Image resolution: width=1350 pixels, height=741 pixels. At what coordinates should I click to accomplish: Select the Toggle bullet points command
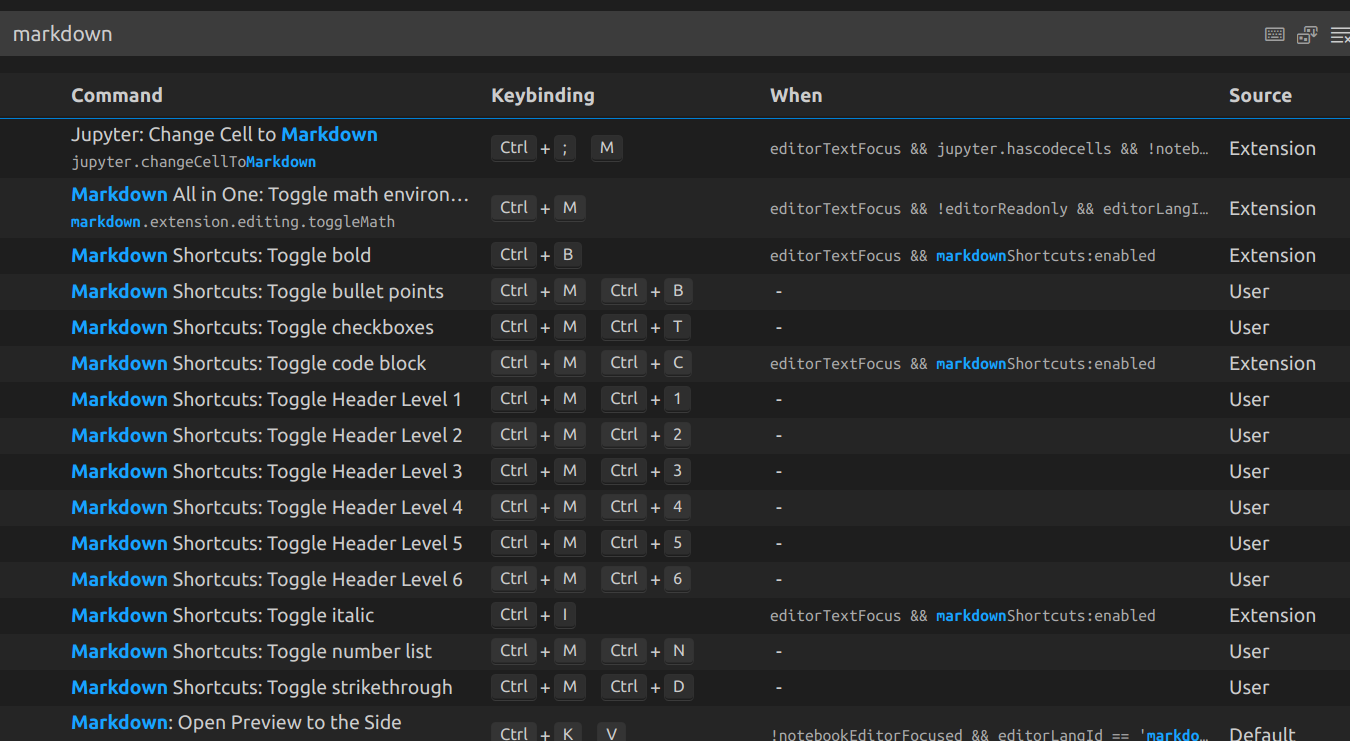(257, 292)
